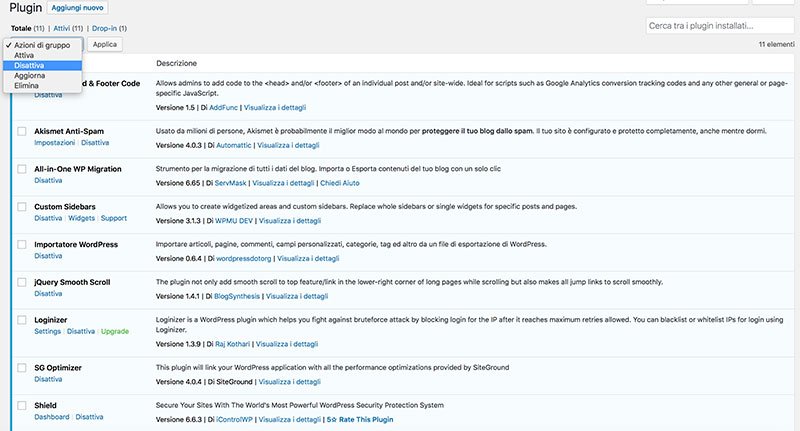This screenshot has height=431, width=800.
Task: Focus the plugin search input field
Action: (719, 25)
